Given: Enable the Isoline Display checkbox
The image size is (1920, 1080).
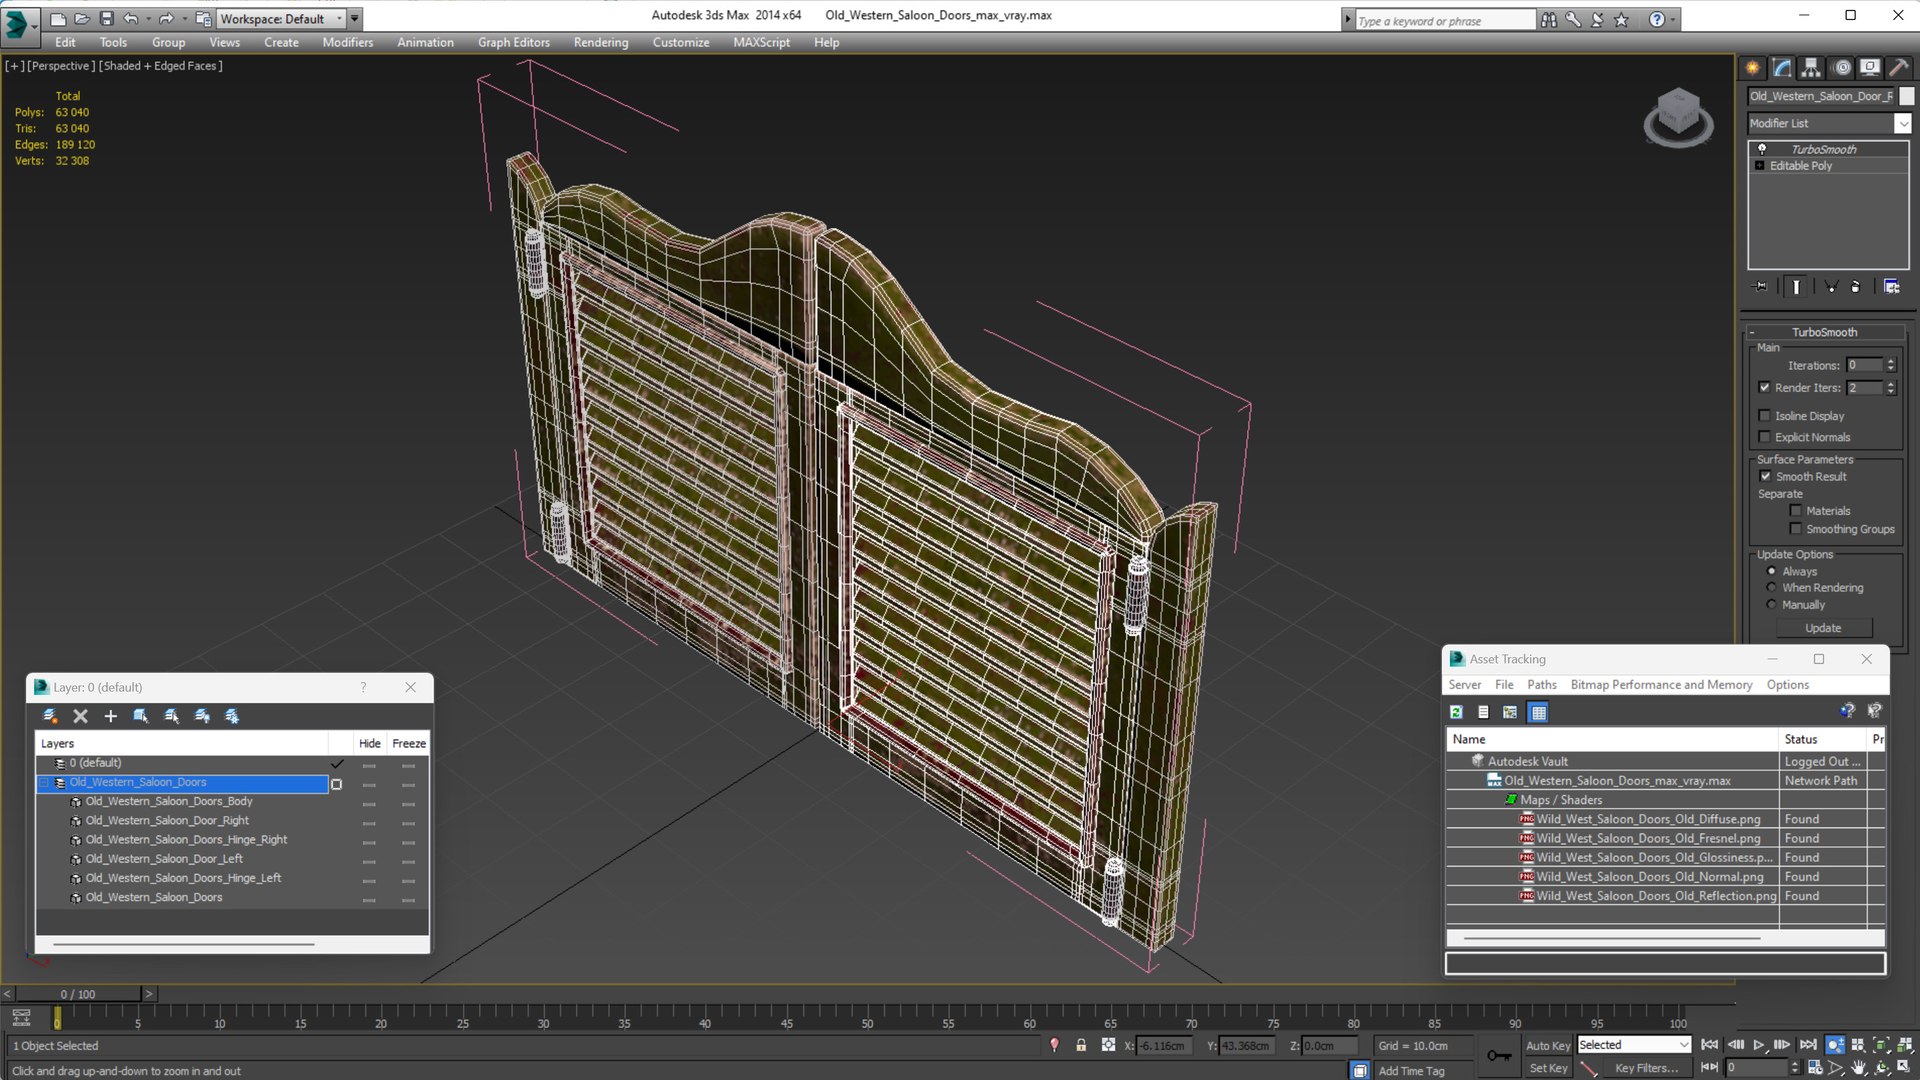Looking at the screenshot, I should click(x=1765, y=416).
